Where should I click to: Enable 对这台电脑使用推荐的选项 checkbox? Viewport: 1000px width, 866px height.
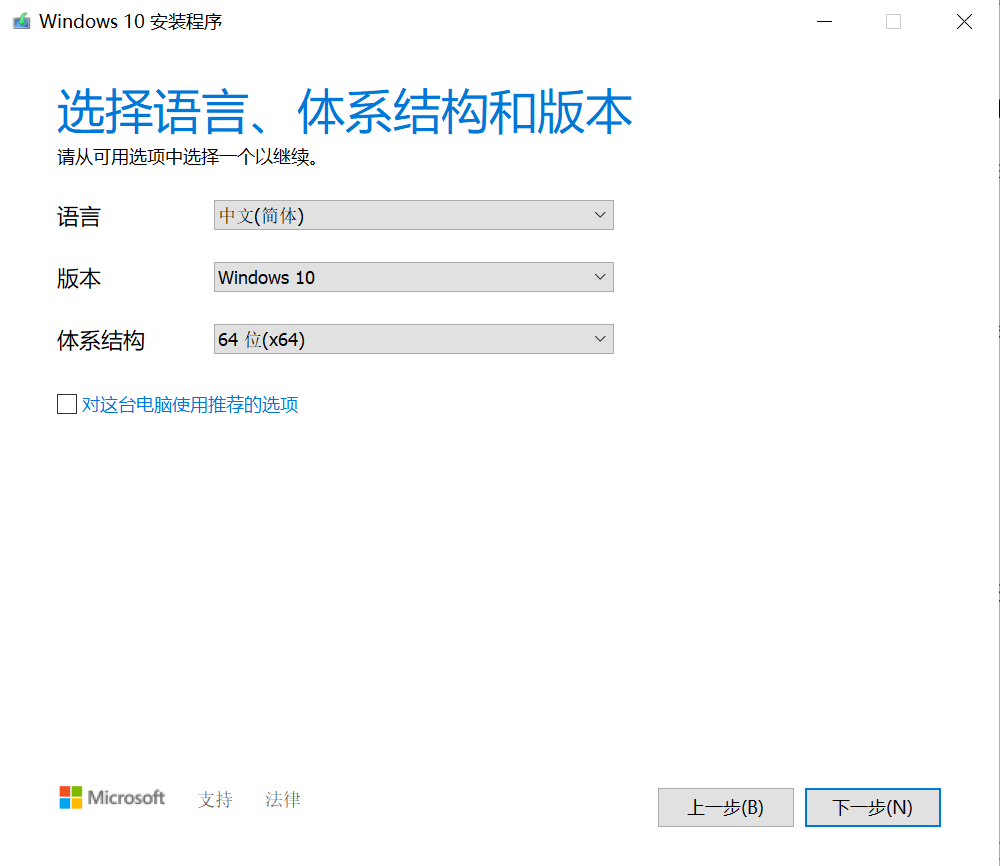(x=67, y=404)
